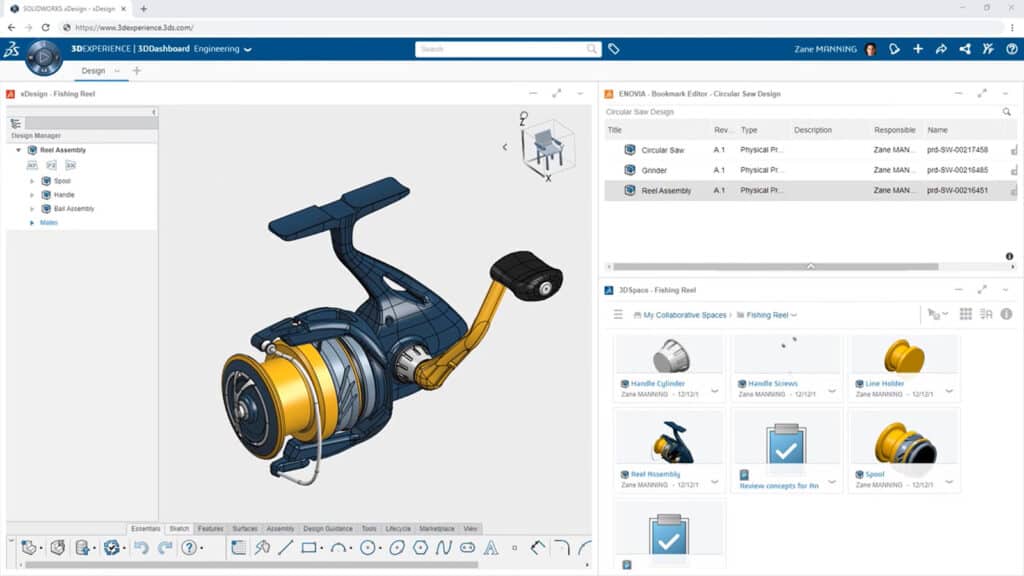
Task: Select the Arc sketch tool
Action: [340, 546]
